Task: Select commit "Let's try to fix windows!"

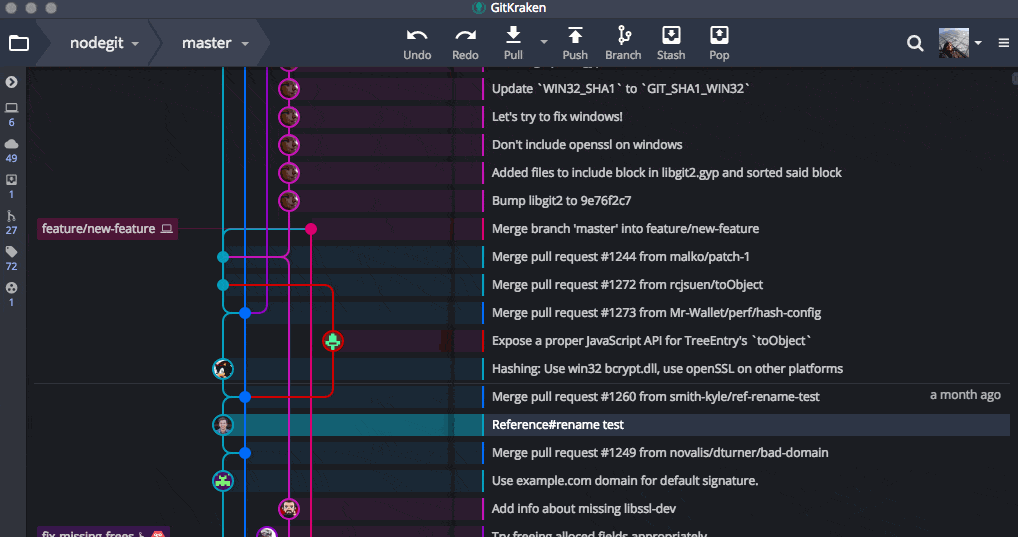Action: click(x=557, y=117)
